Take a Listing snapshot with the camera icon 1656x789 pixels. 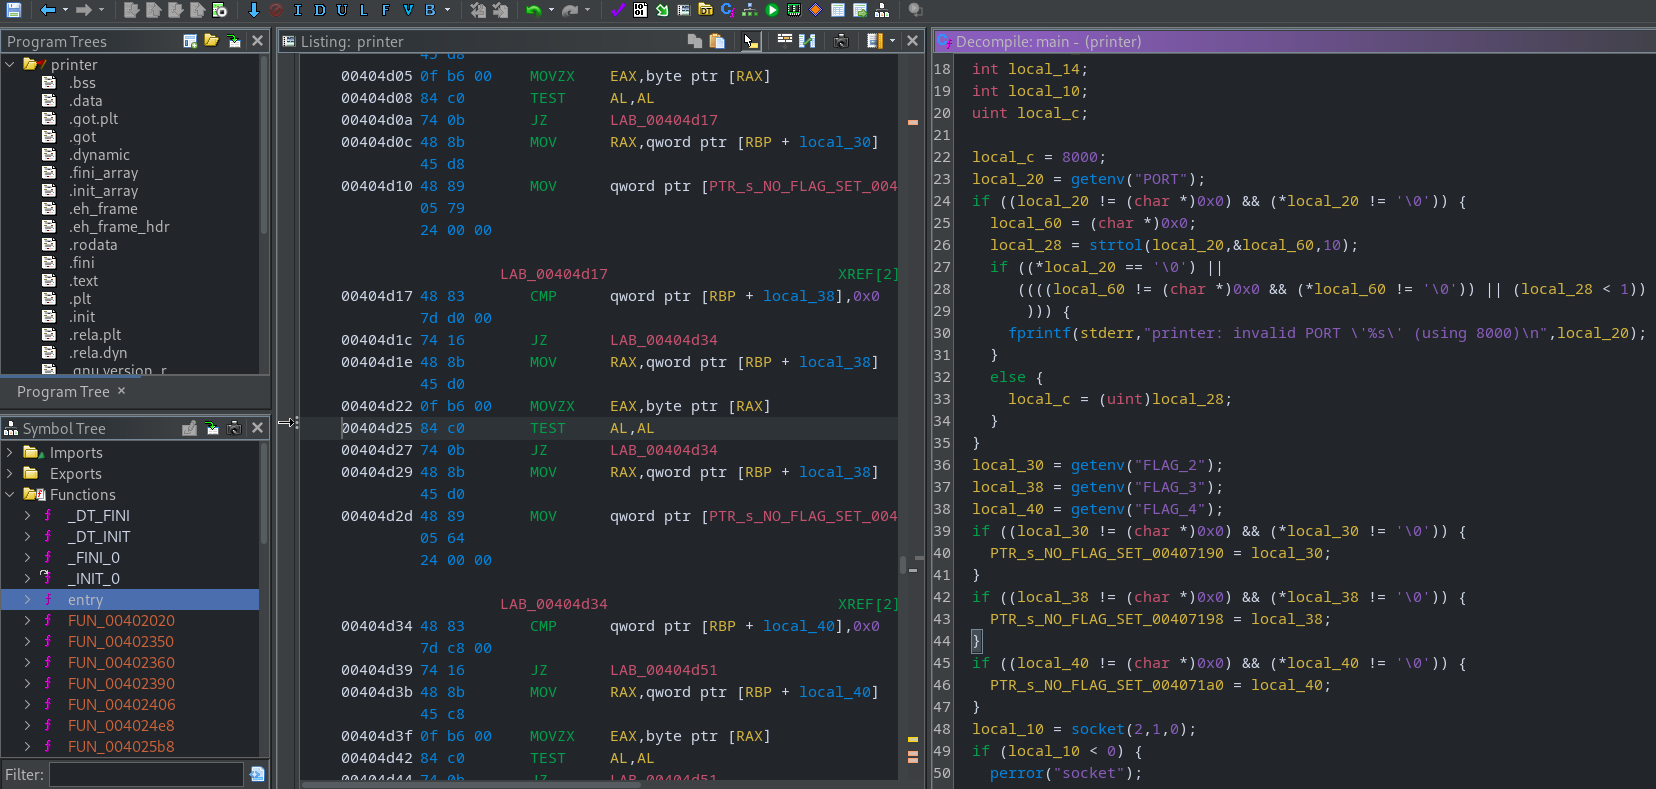point(841,41)
